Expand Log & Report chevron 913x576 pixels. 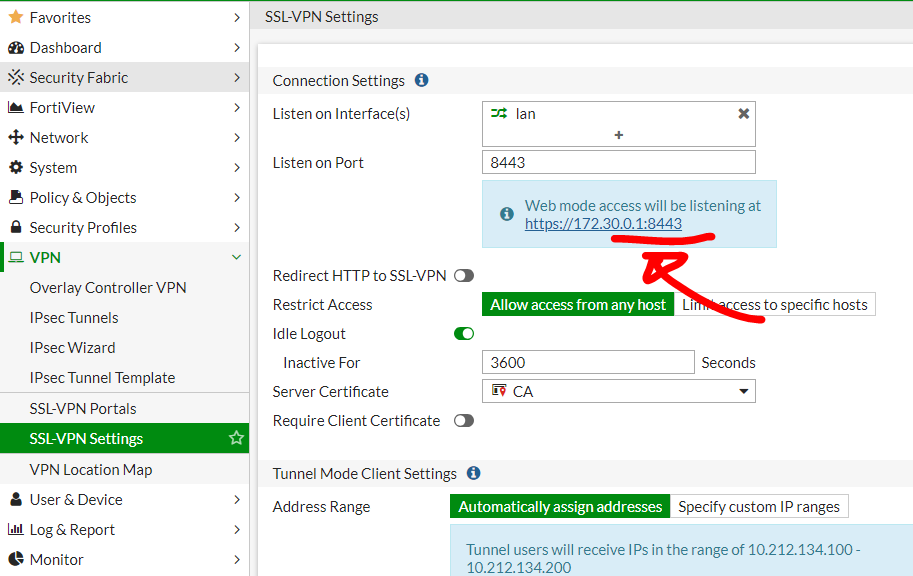[236, 529]
